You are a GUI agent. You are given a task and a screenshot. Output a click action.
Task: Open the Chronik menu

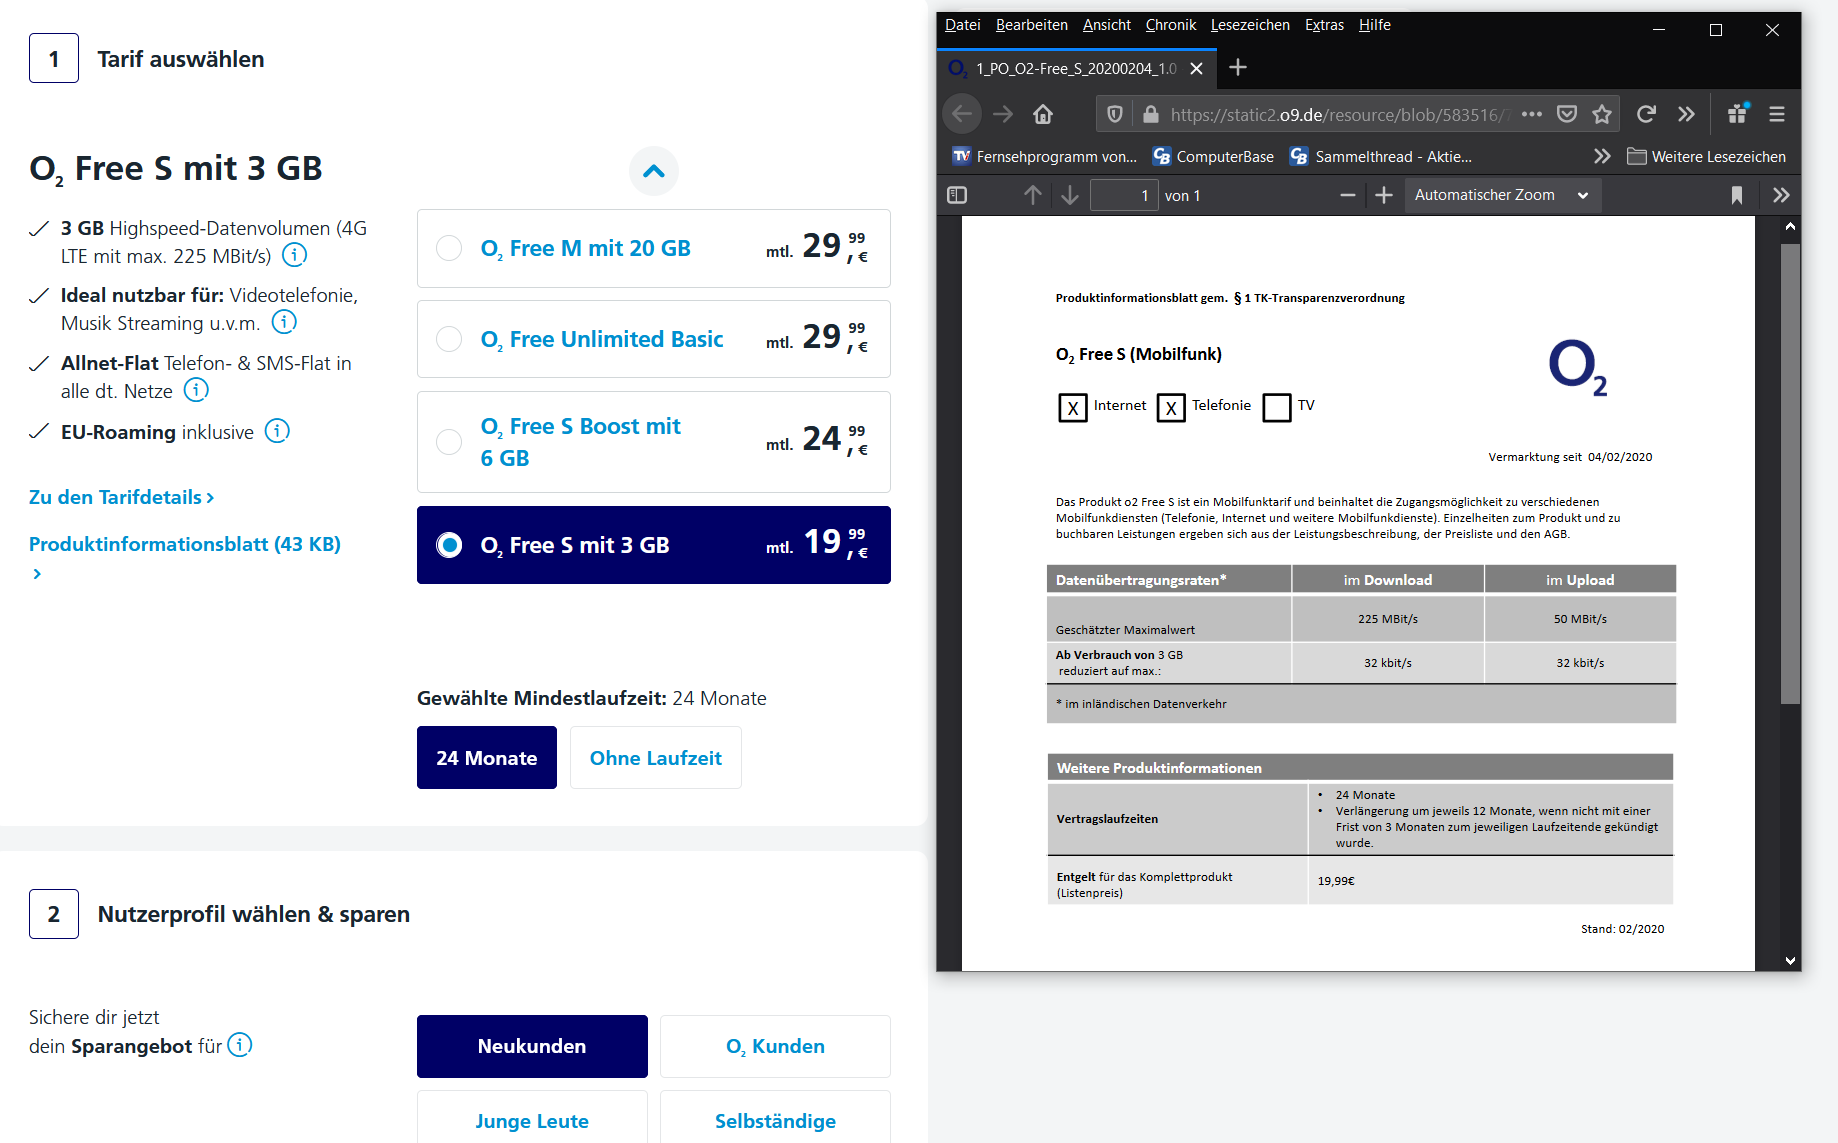1171,25
